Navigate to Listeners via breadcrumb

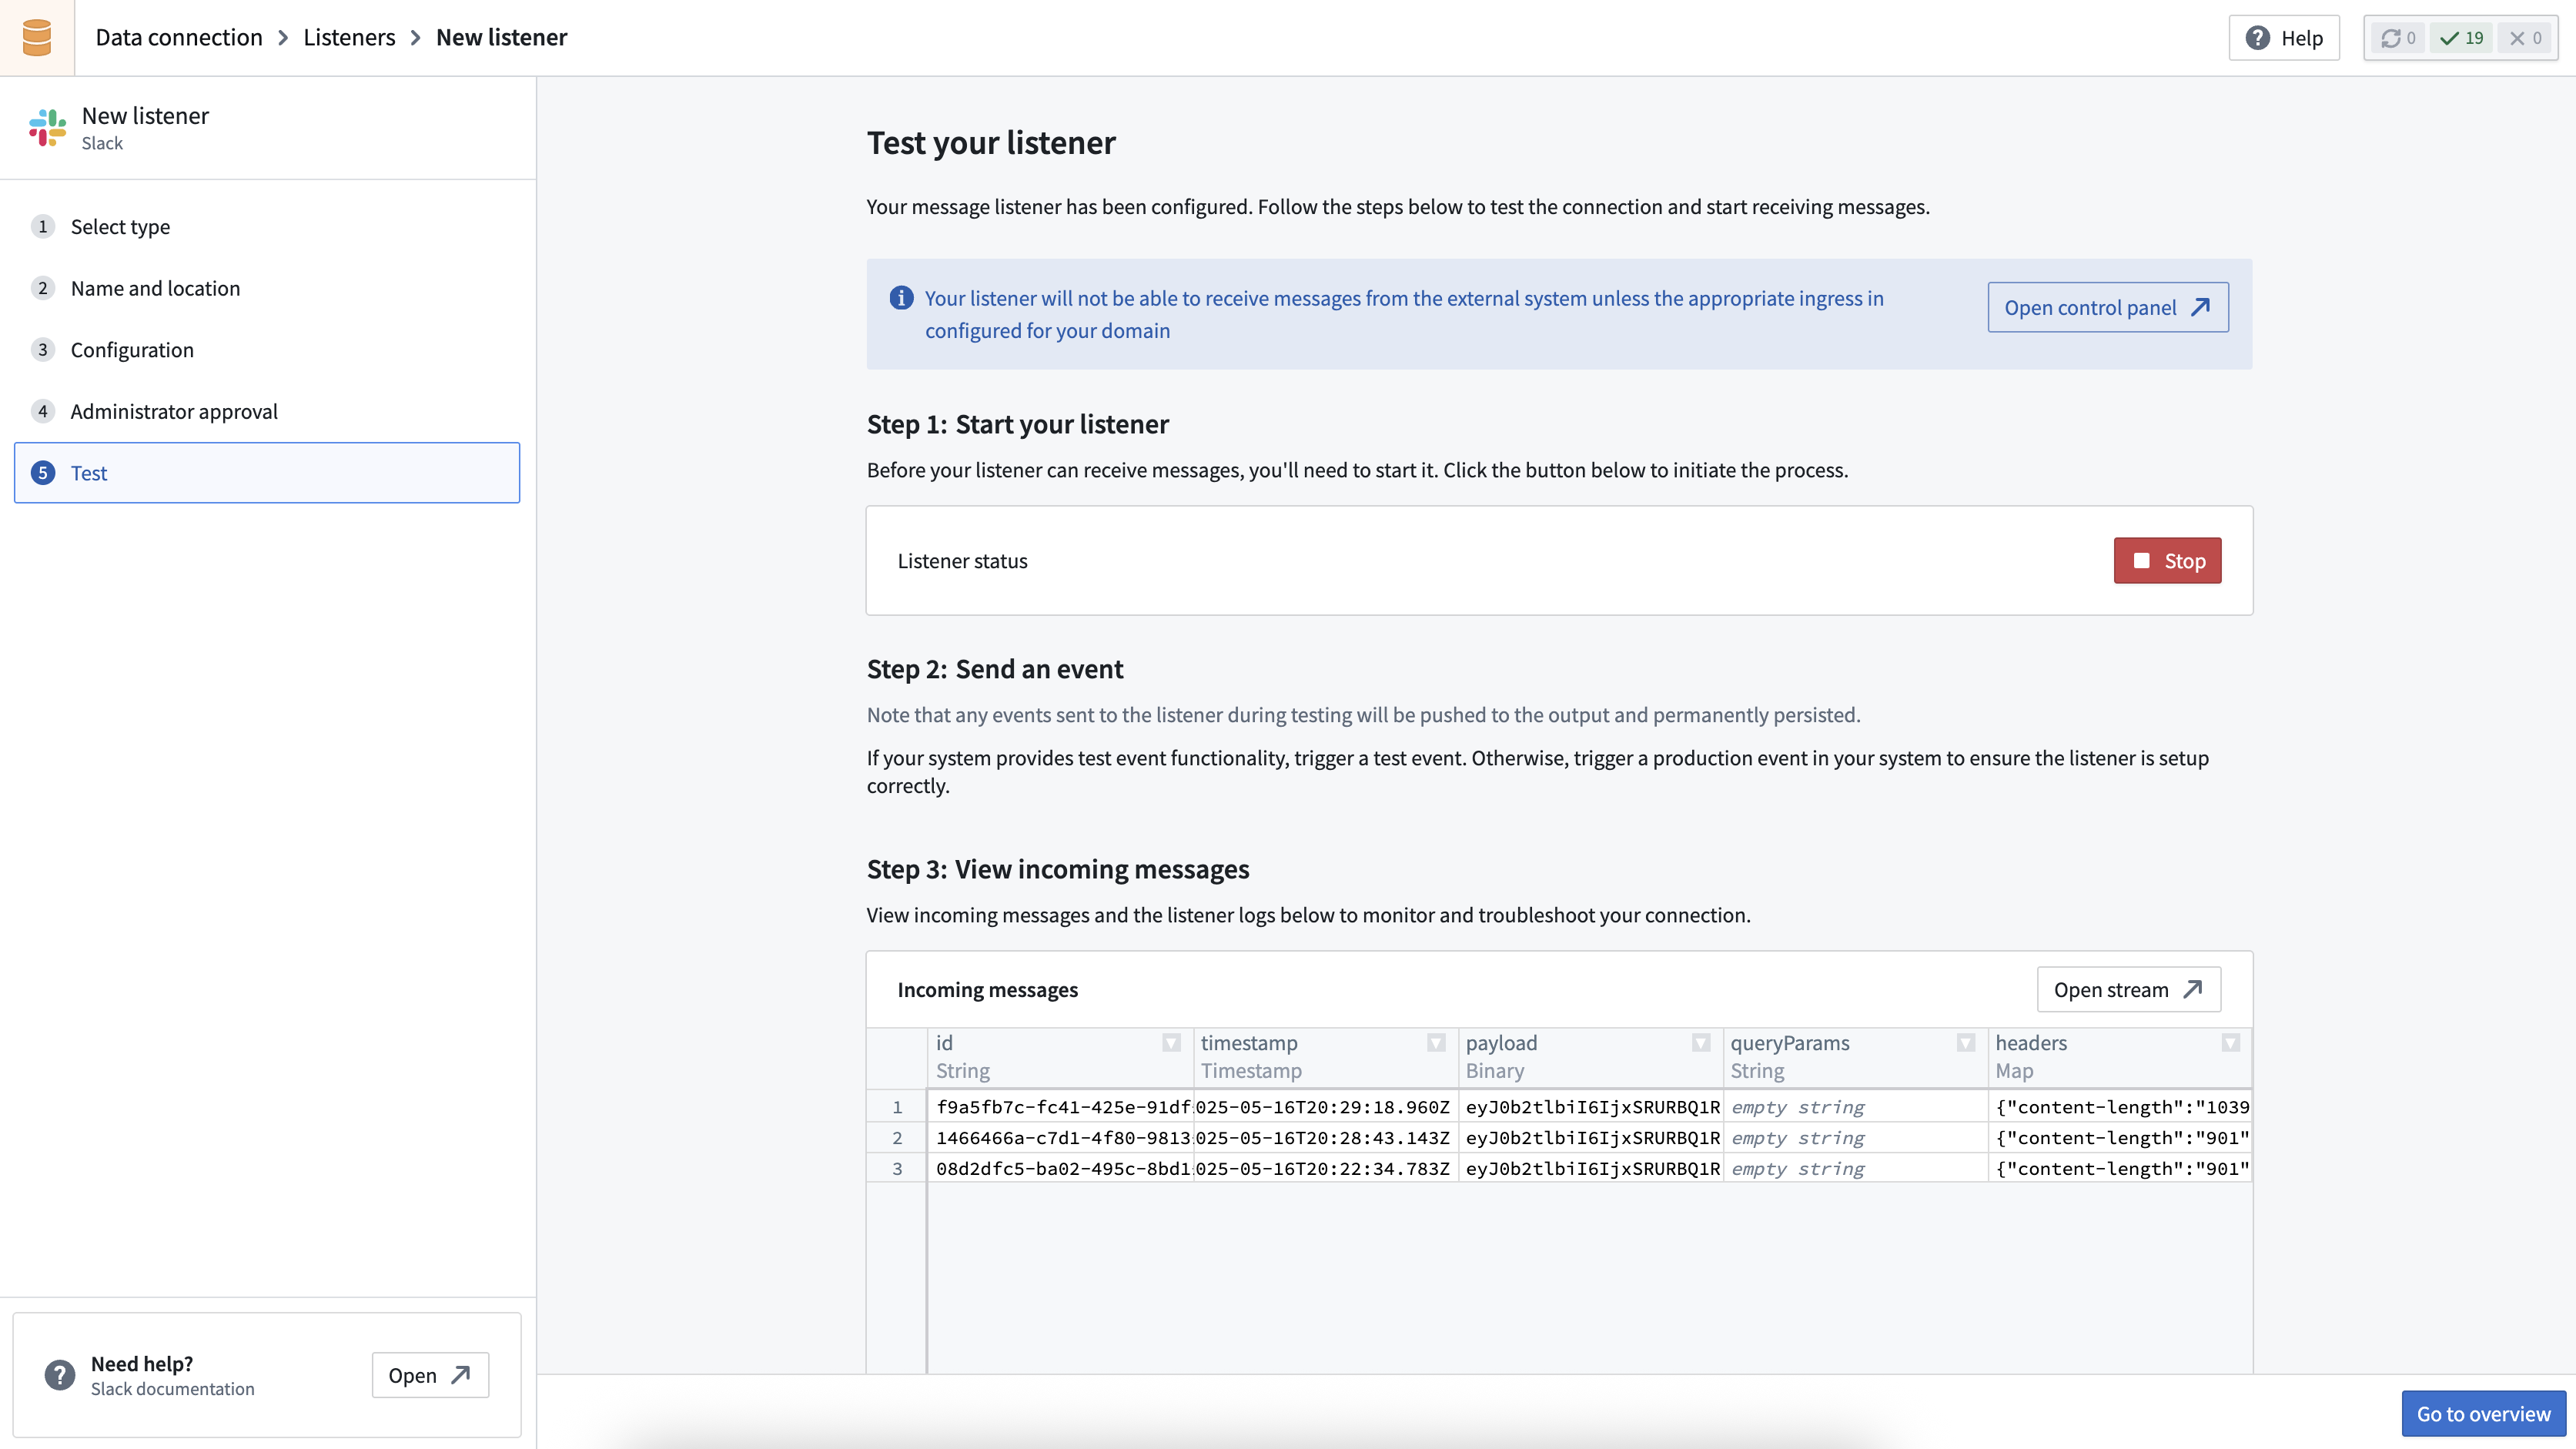pyautogui.click(x=348, y=37)
